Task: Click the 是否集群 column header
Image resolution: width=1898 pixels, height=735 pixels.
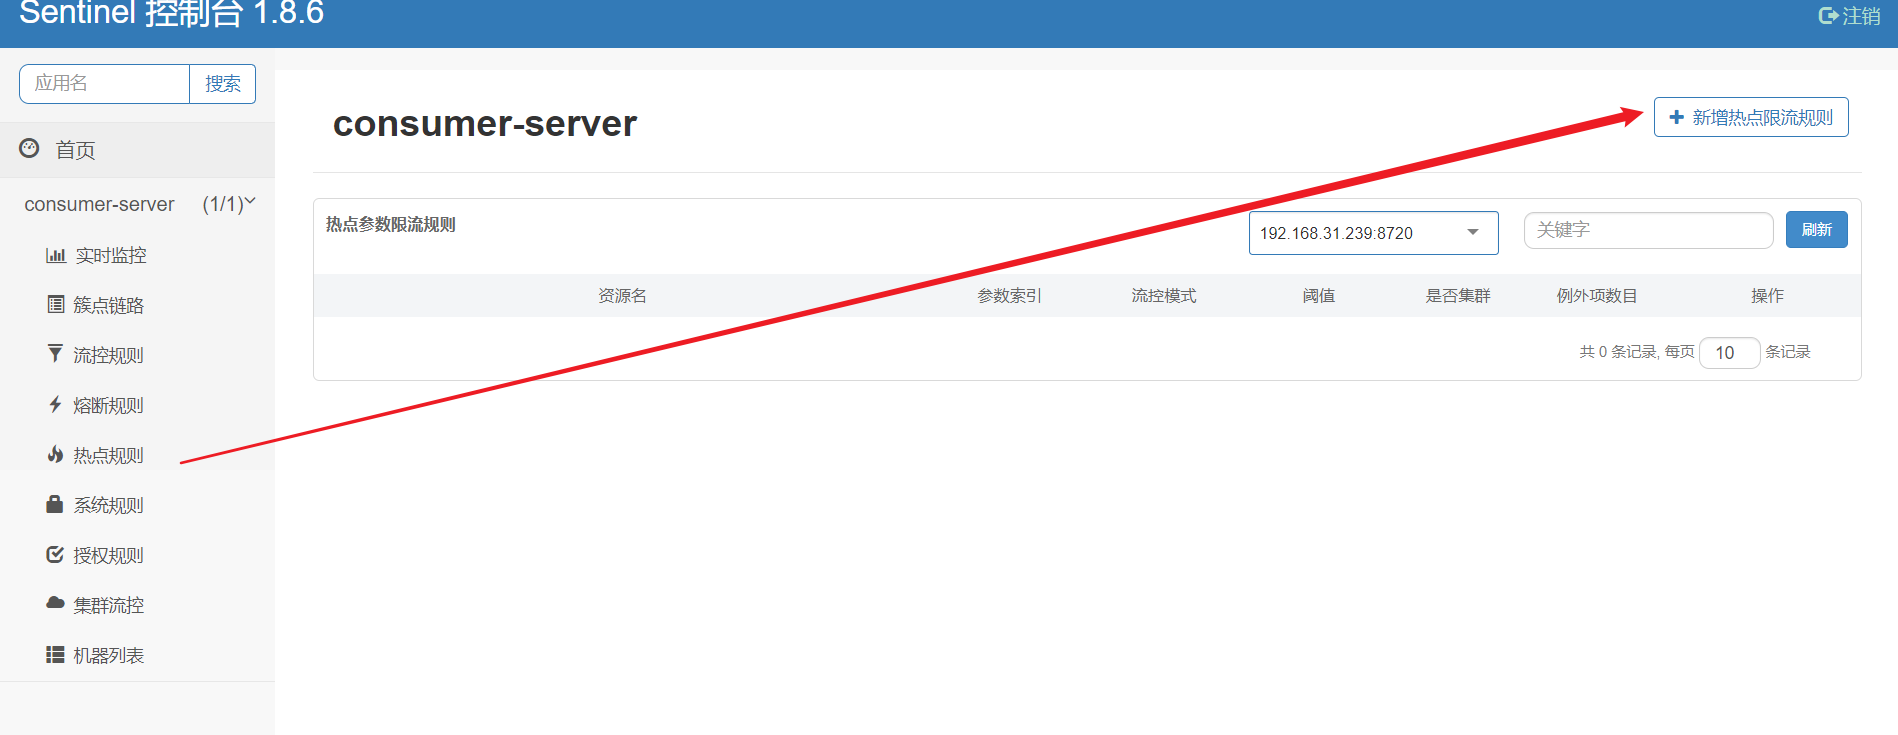Action: coord(1457,296)
